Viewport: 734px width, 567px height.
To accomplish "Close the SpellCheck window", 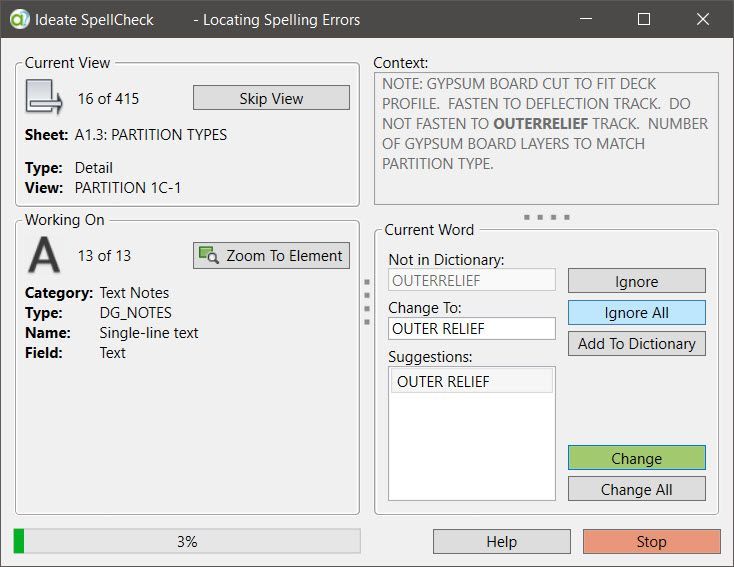I will [x=703, y=19].
